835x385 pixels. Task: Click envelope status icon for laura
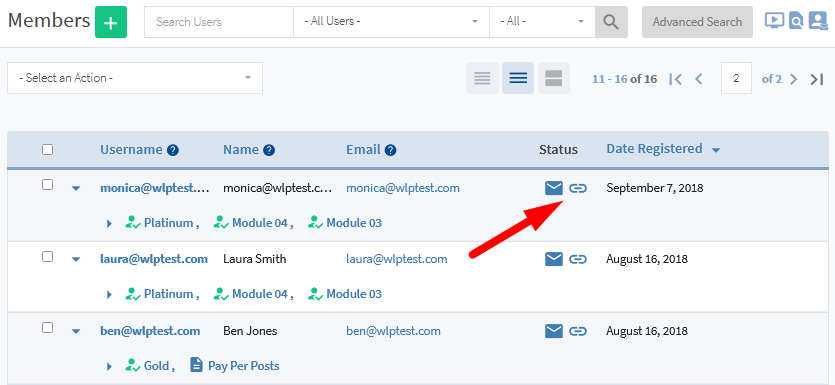click(554, 259)
